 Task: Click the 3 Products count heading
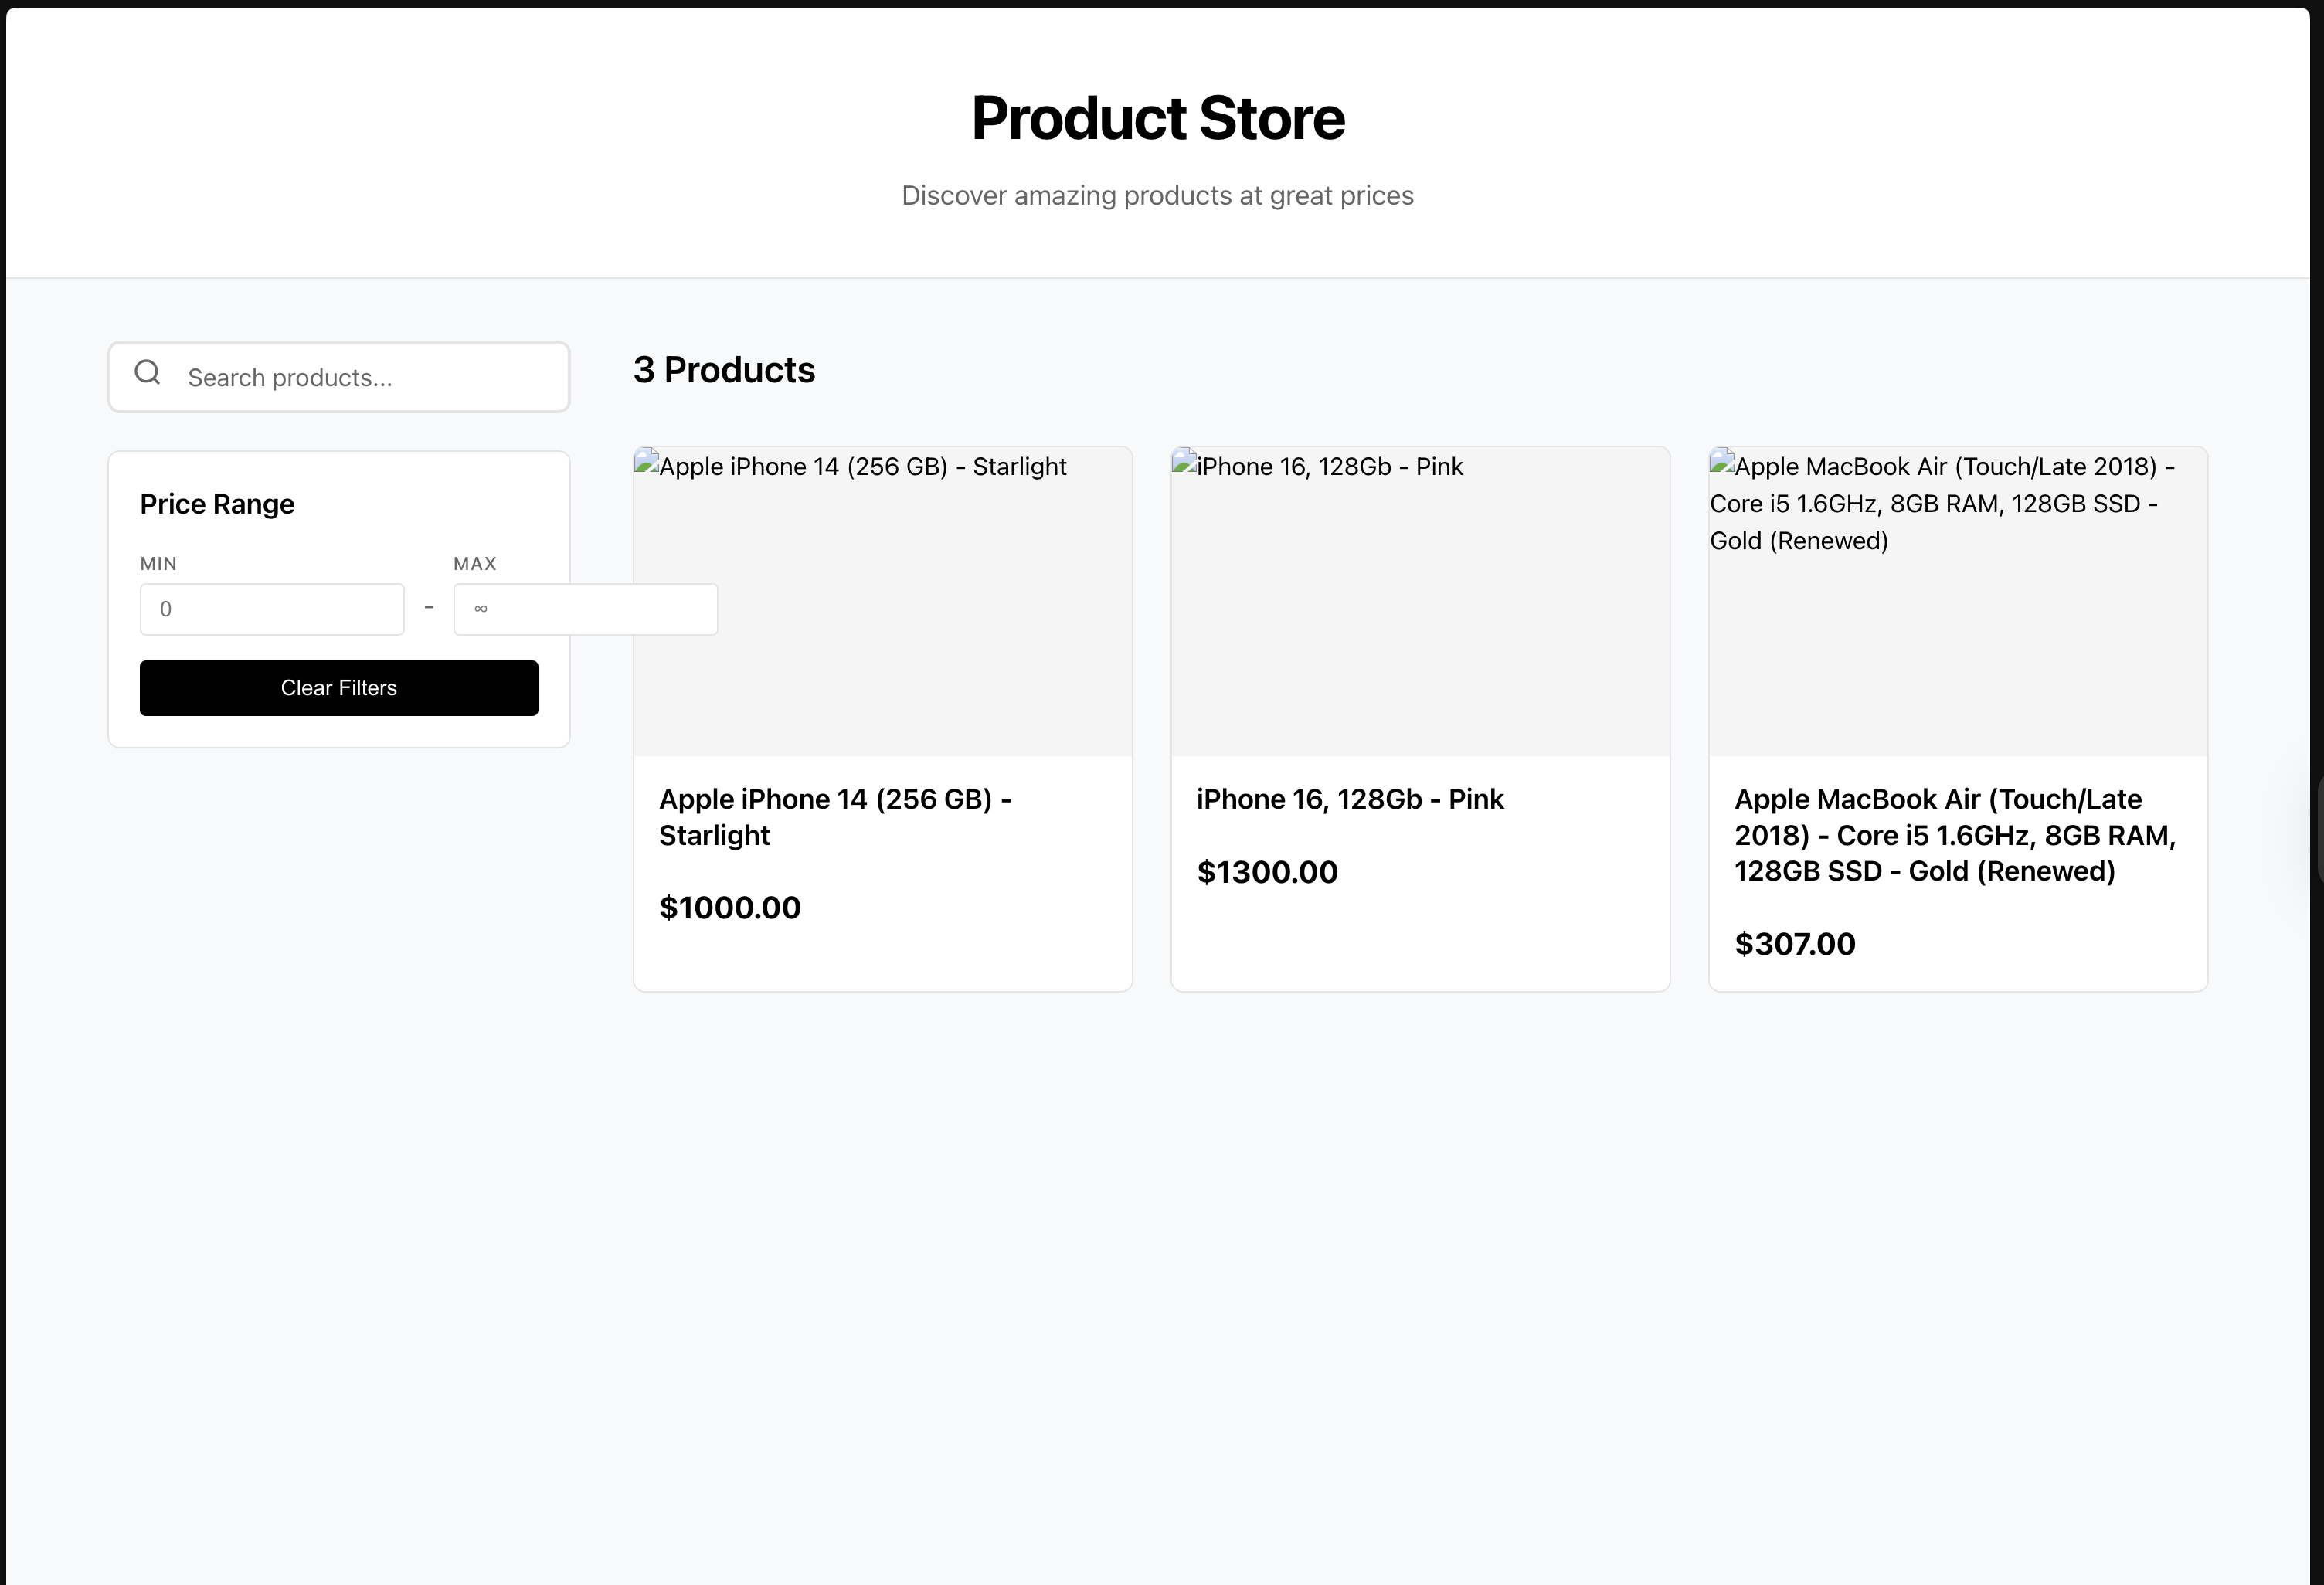(x=724, y=370)
